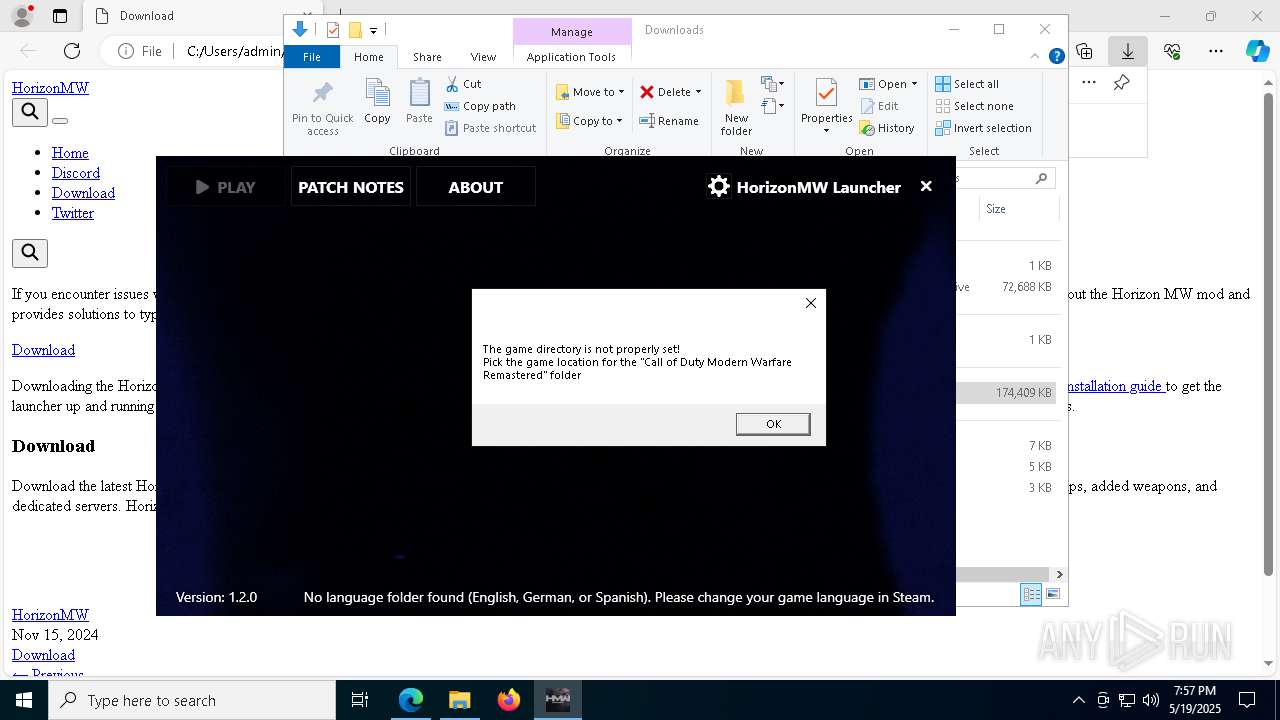
Task: Click the Copy icon in Explorer ribbon
Action: point(377,102)
